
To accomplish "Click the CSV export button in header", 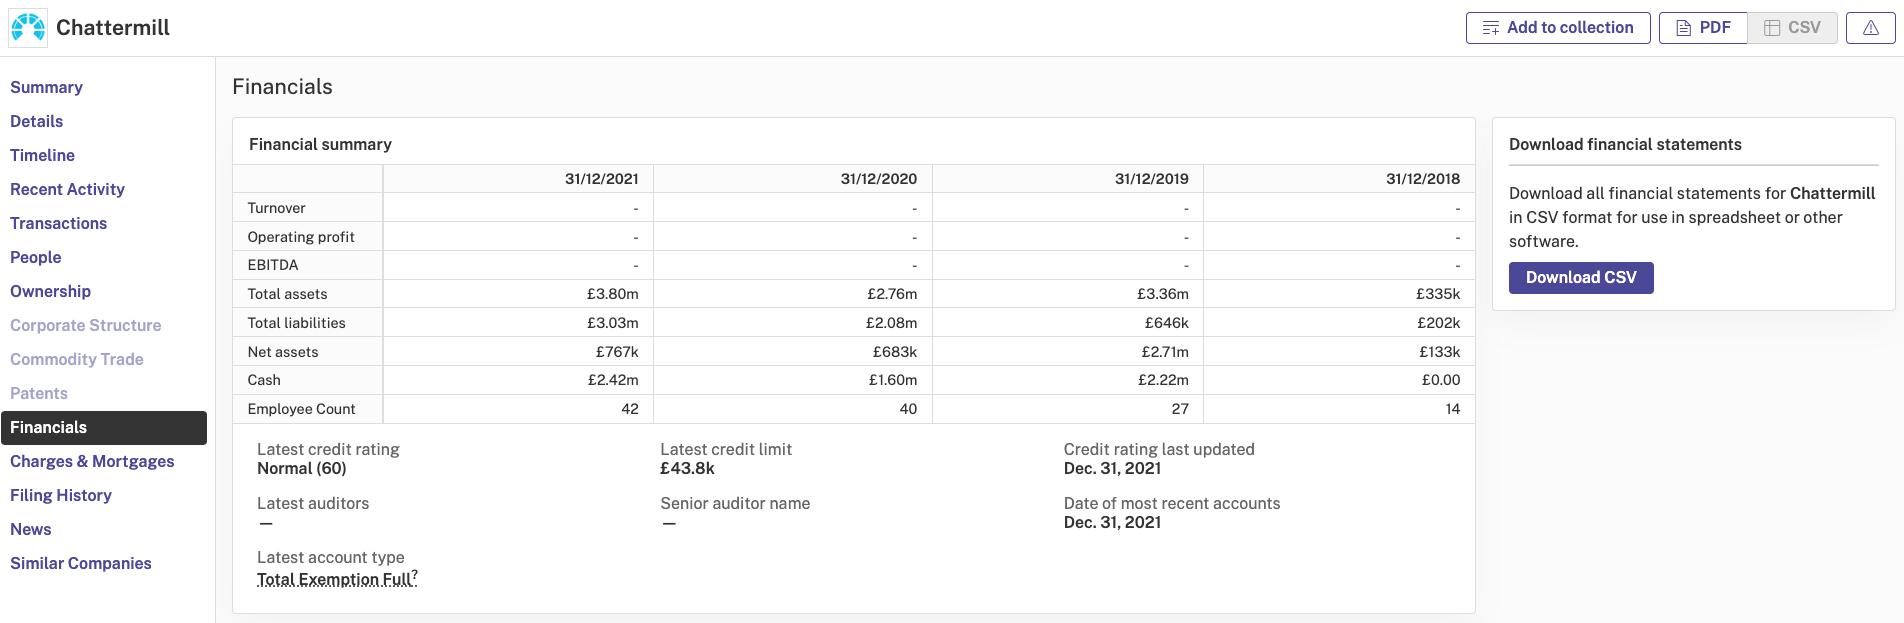I will tap(1792, 28).
